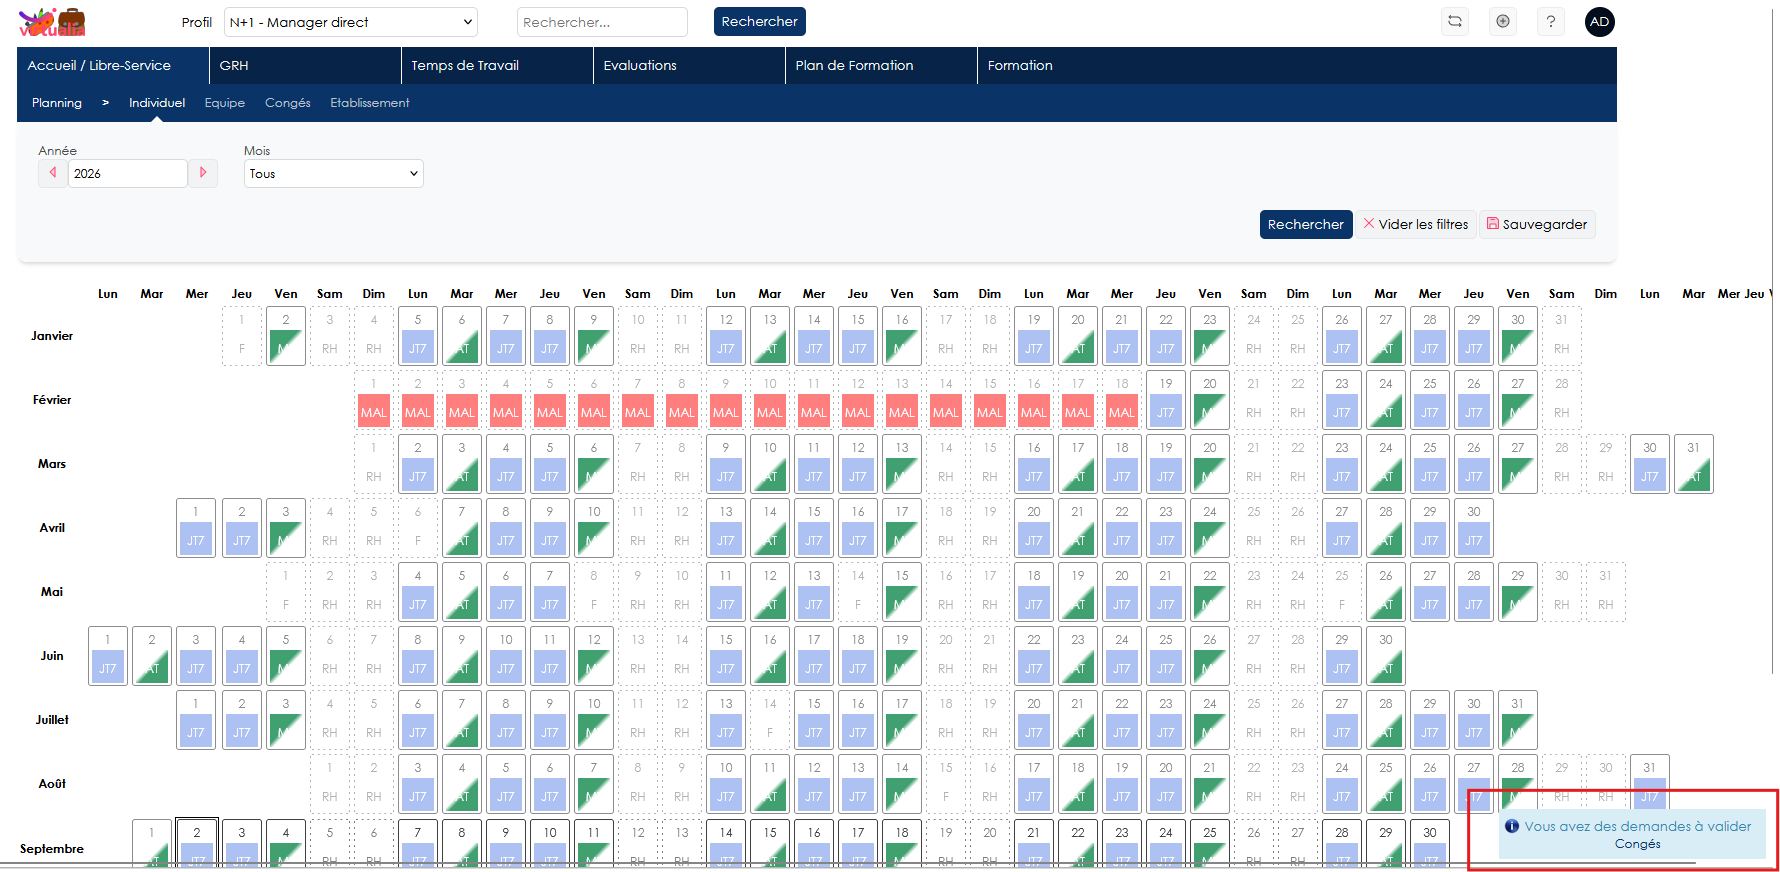Select the July 14 holiday cell
This screenshot has height=872, width=1780.
[x=770, y=720]
